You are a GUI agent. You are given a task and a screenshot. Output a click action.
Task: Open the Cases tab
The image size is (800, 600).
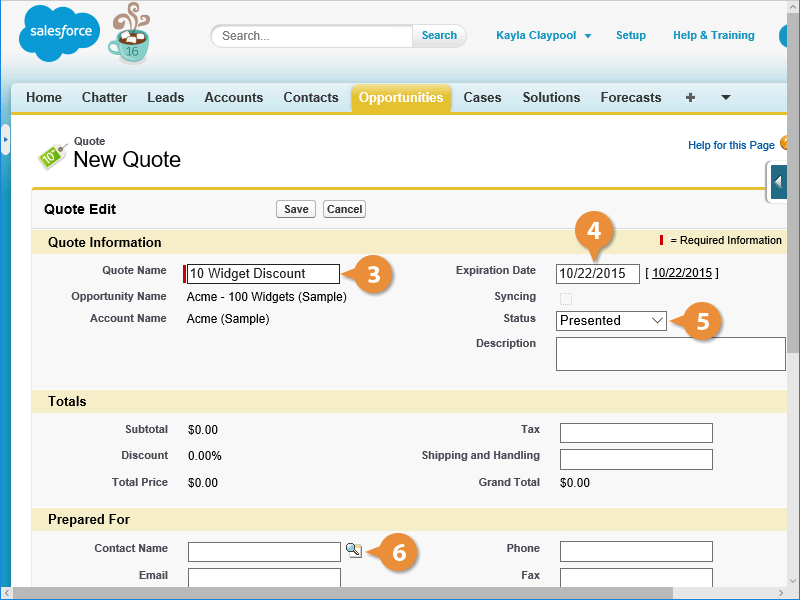[482, 97]
